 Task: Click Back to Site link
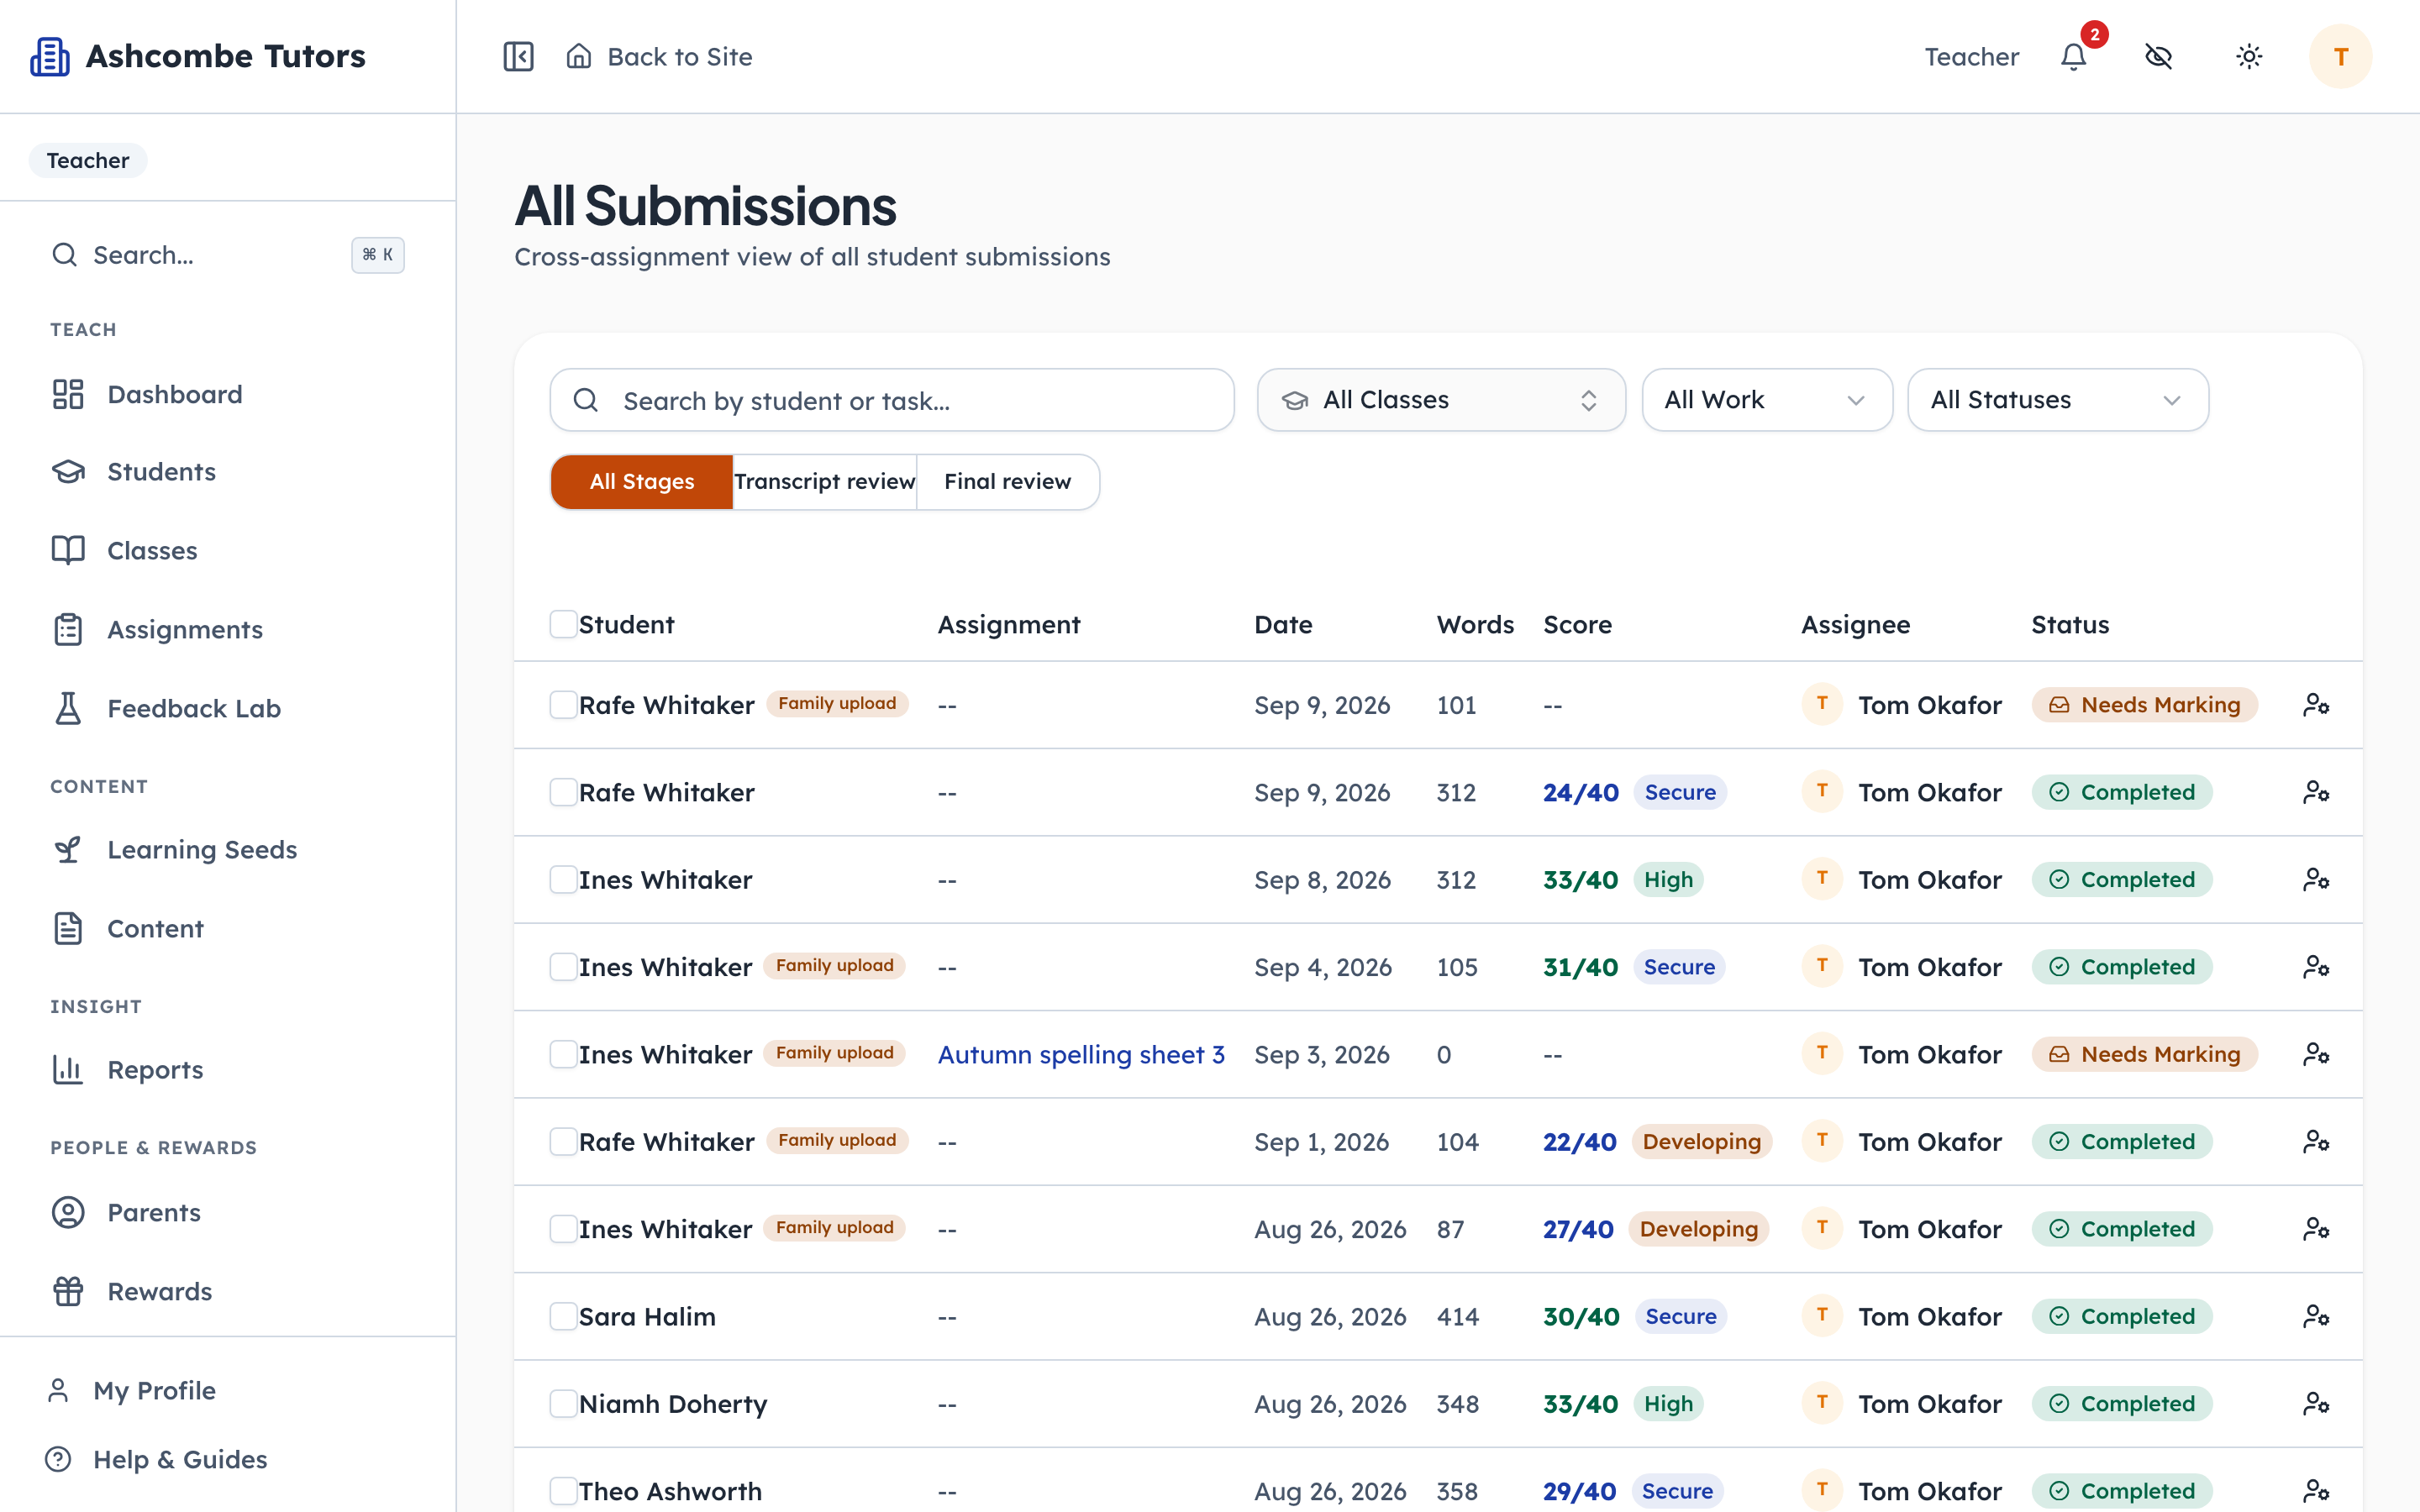tap(660, 56)
